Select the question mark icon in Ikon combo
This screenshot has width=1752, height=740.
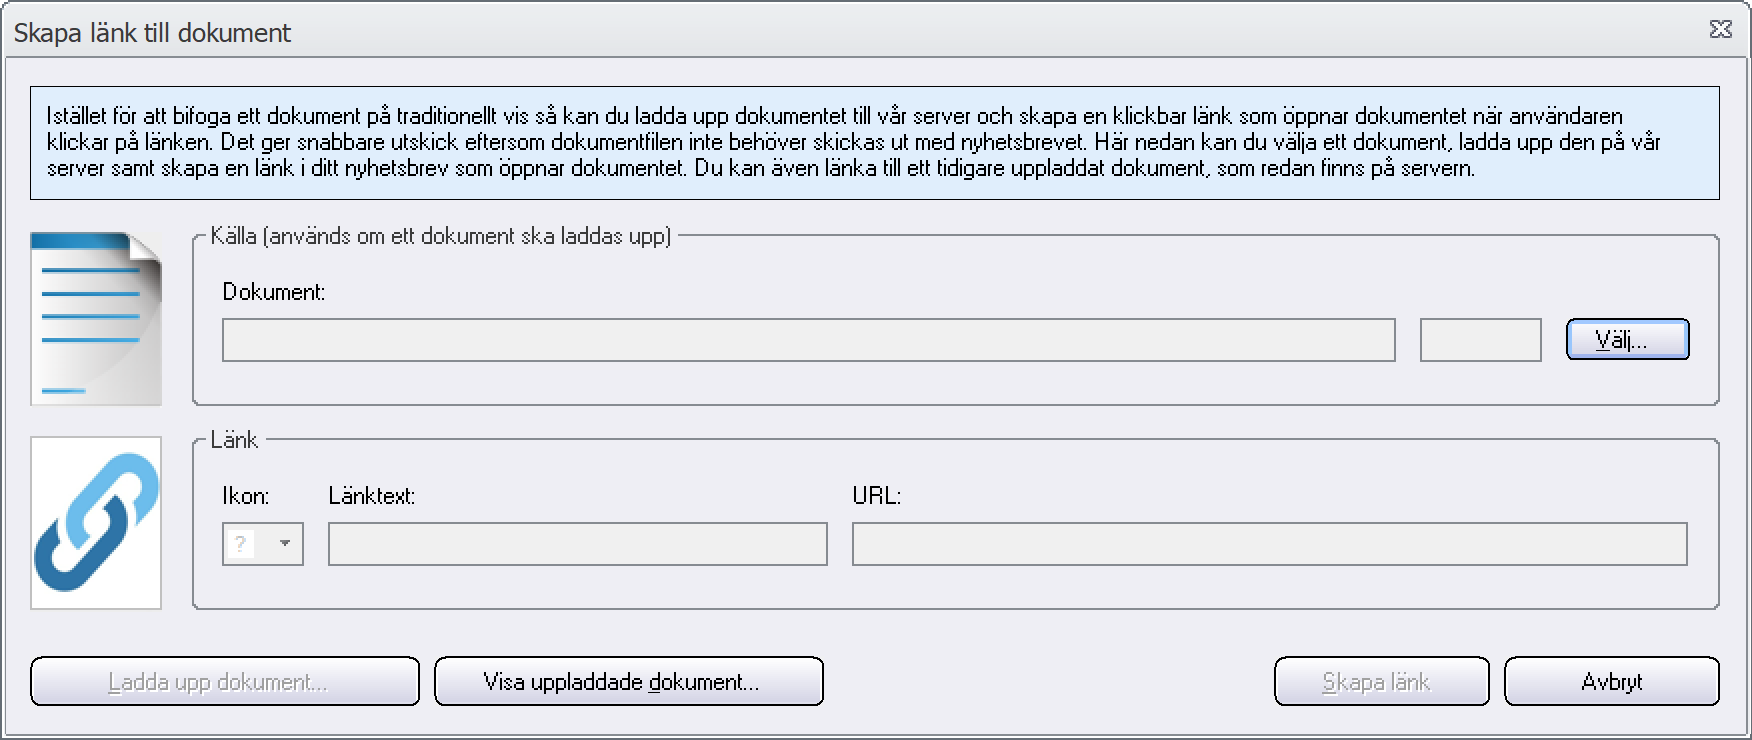click(x=240, y=544)
